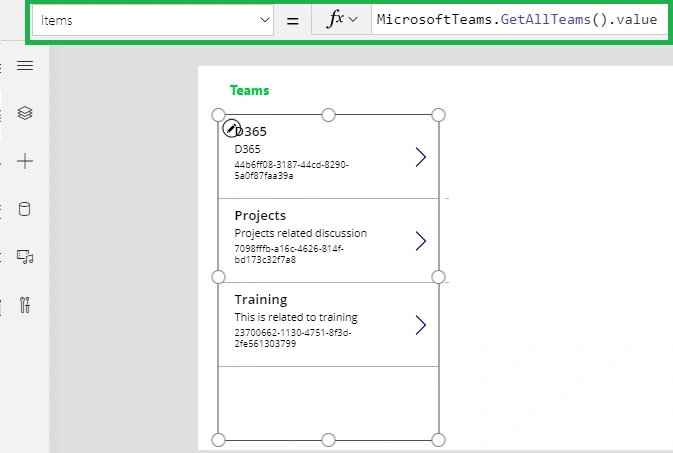Open the Advanced tools icon
This screenshot has width=673, height=453.
(x=25, y=305)
